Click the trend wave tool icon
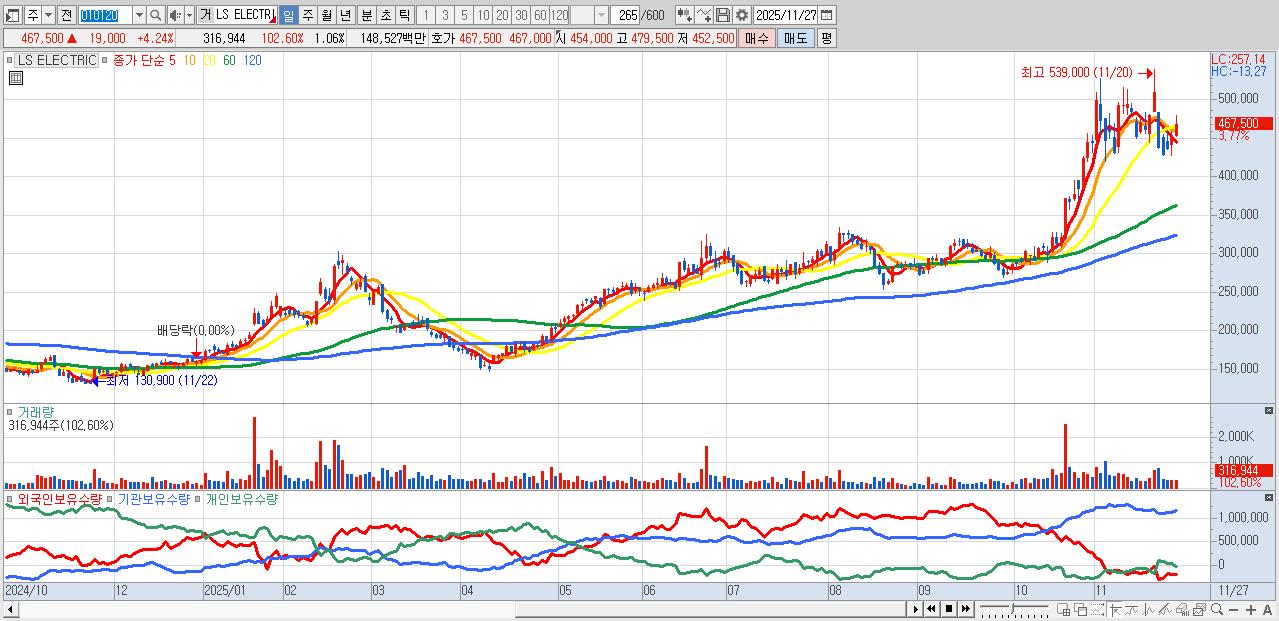 pyautogui.click(x=1131, y=609)
